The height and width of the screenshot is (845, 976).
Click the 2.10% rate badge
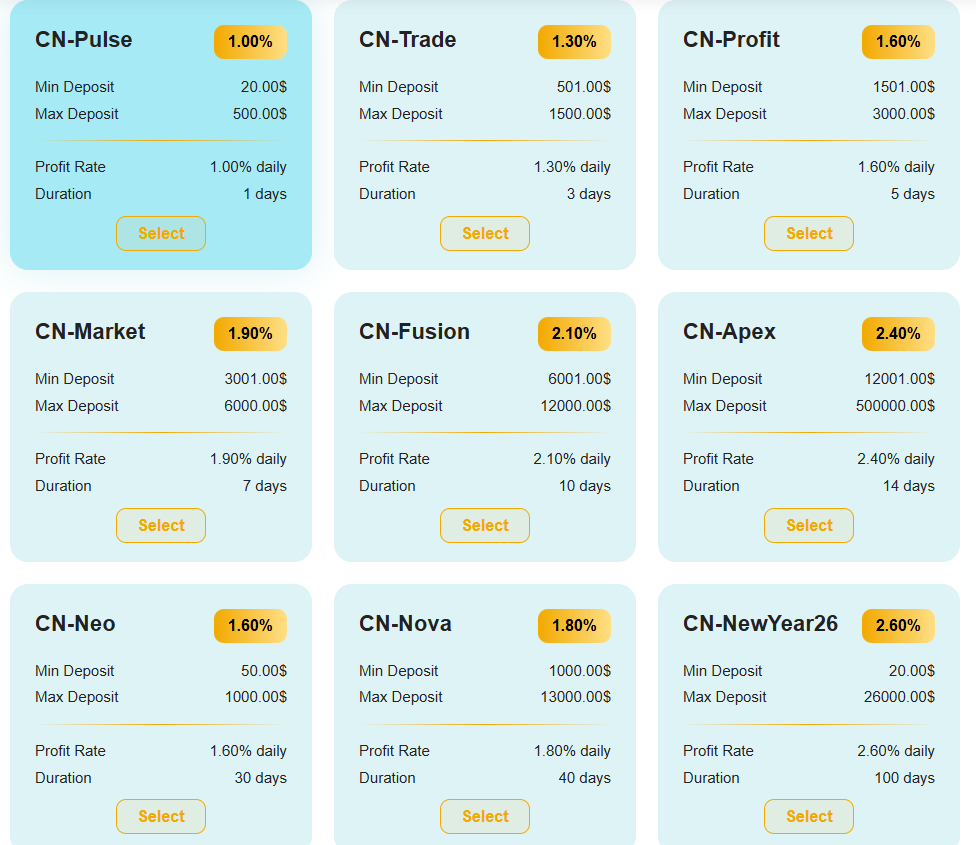point(574,334)
